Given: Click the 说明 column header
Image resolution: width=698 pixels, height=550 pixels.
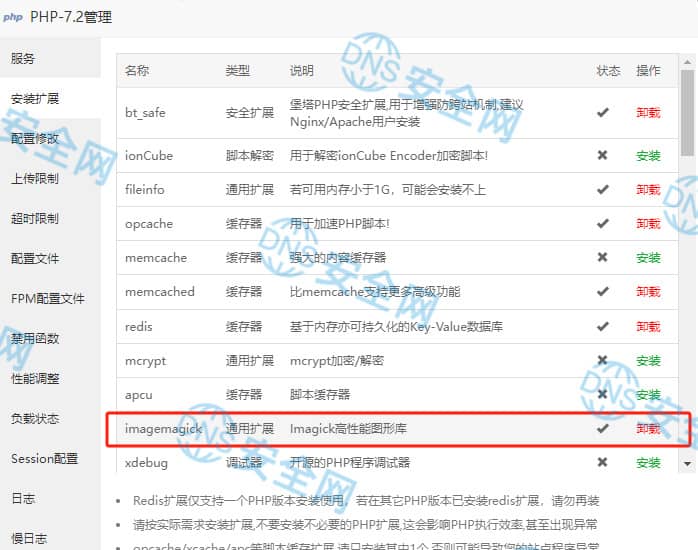Looking at the screenshot, I should (x=301, y=70).
